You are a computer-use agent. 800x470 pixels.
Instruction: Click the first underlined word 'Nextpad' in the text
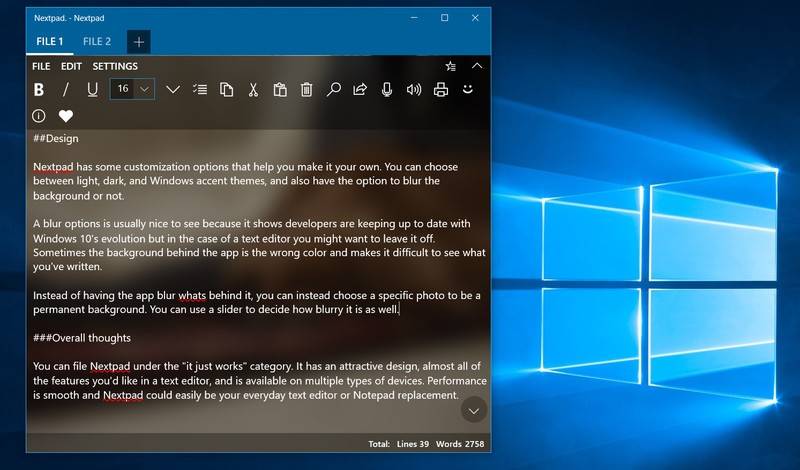point(53,167)
